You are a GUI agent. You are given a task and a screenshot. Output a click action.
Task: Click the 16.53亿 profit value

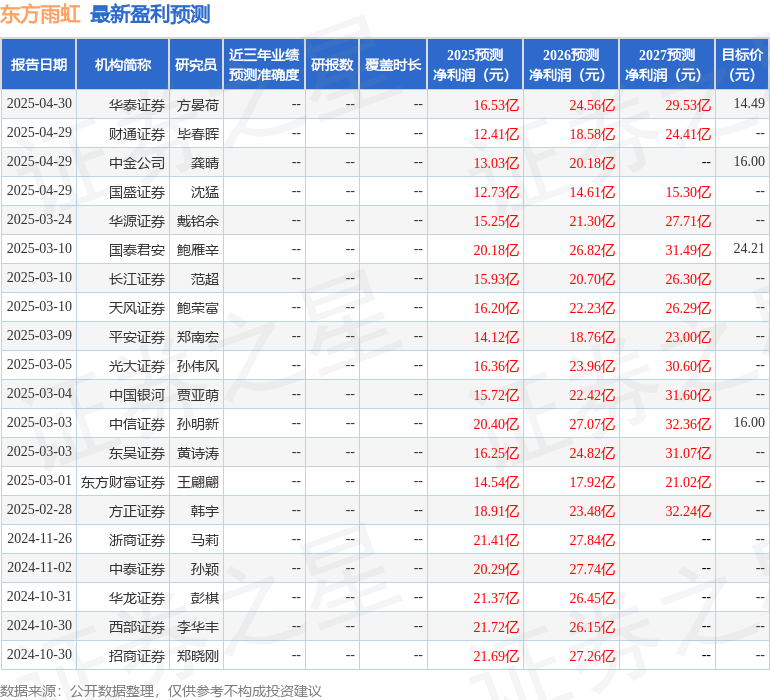496,105
